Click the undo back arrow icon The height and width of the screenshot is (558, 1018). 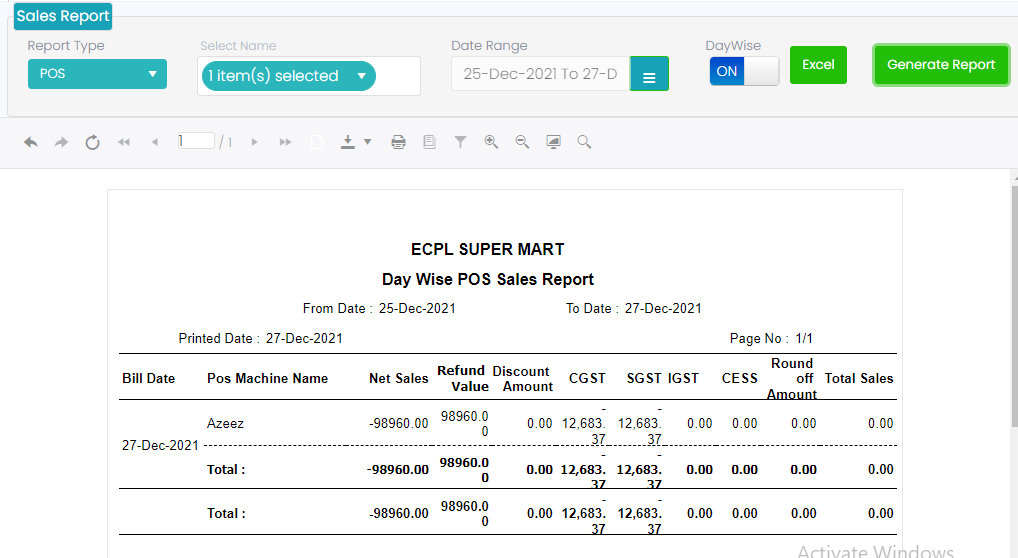31,143
